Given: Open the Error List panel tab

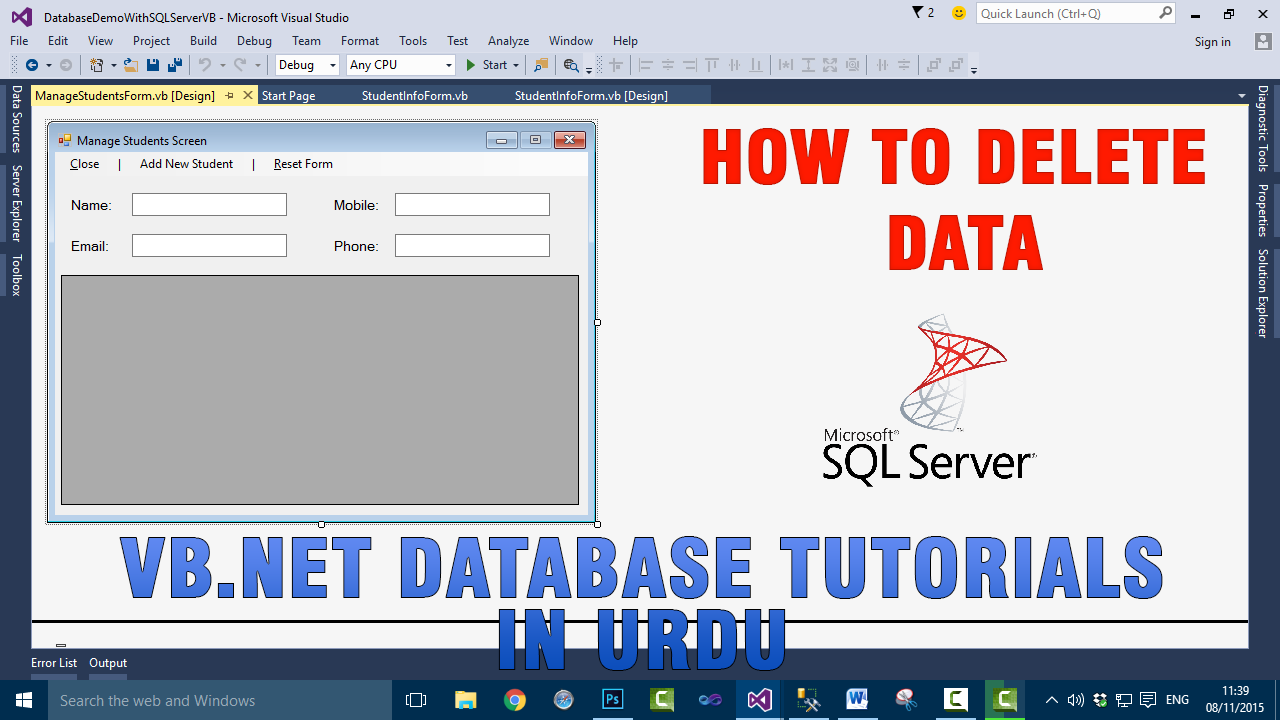Looking at the screenshot, I should tap(54, 663).
